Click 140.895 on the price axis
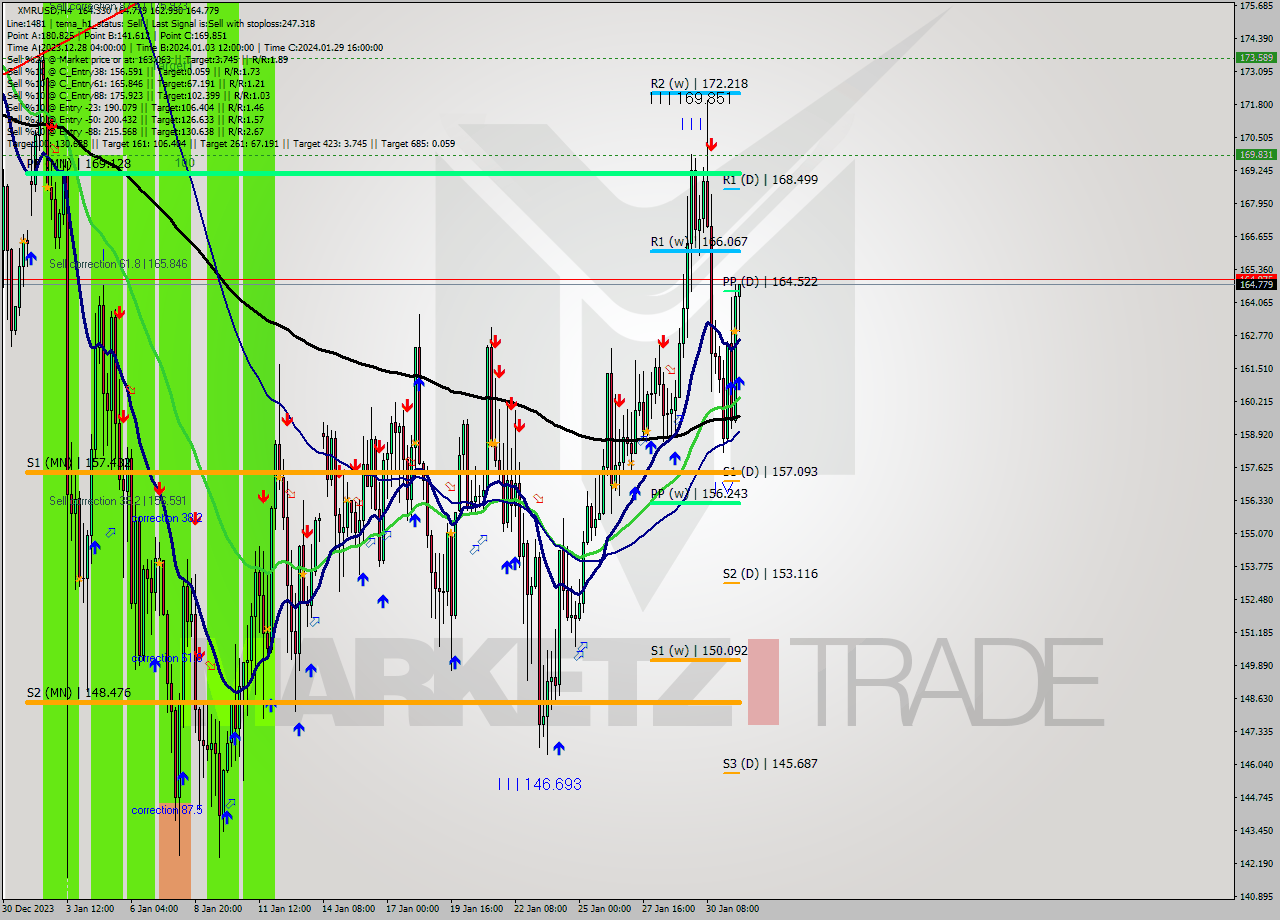Image resolution: width=1280 pixels, height=920 pixels. point(1256,896)
